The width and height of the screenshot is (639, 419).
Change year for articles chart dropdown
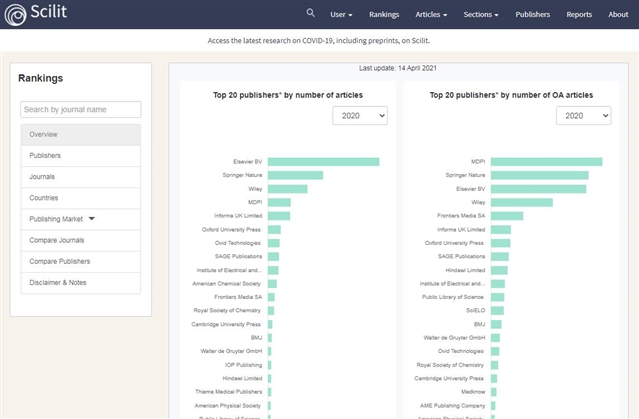(x=360, y=116)
